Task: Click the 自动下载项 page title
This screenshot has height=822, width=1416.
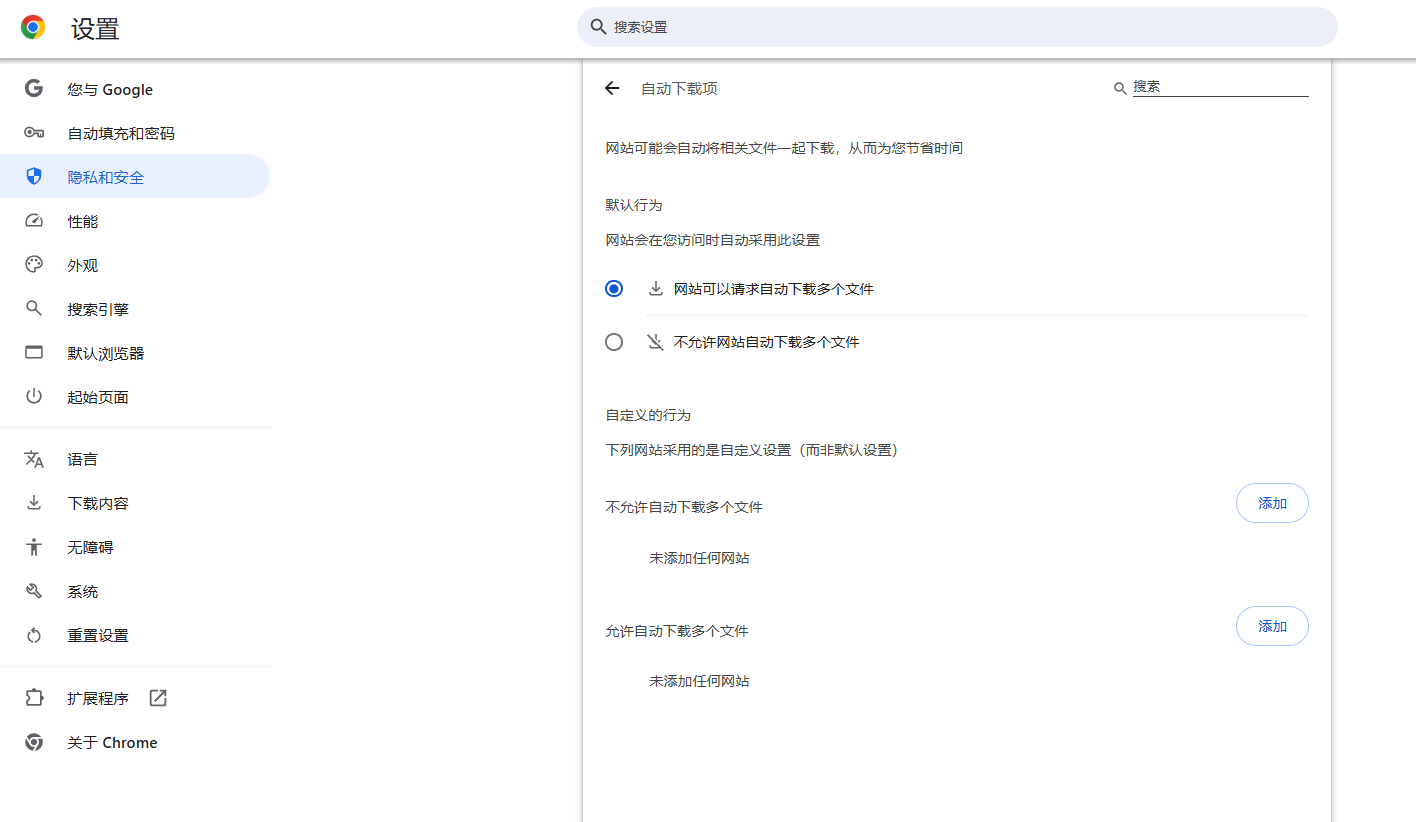Action: coord(679,88)
